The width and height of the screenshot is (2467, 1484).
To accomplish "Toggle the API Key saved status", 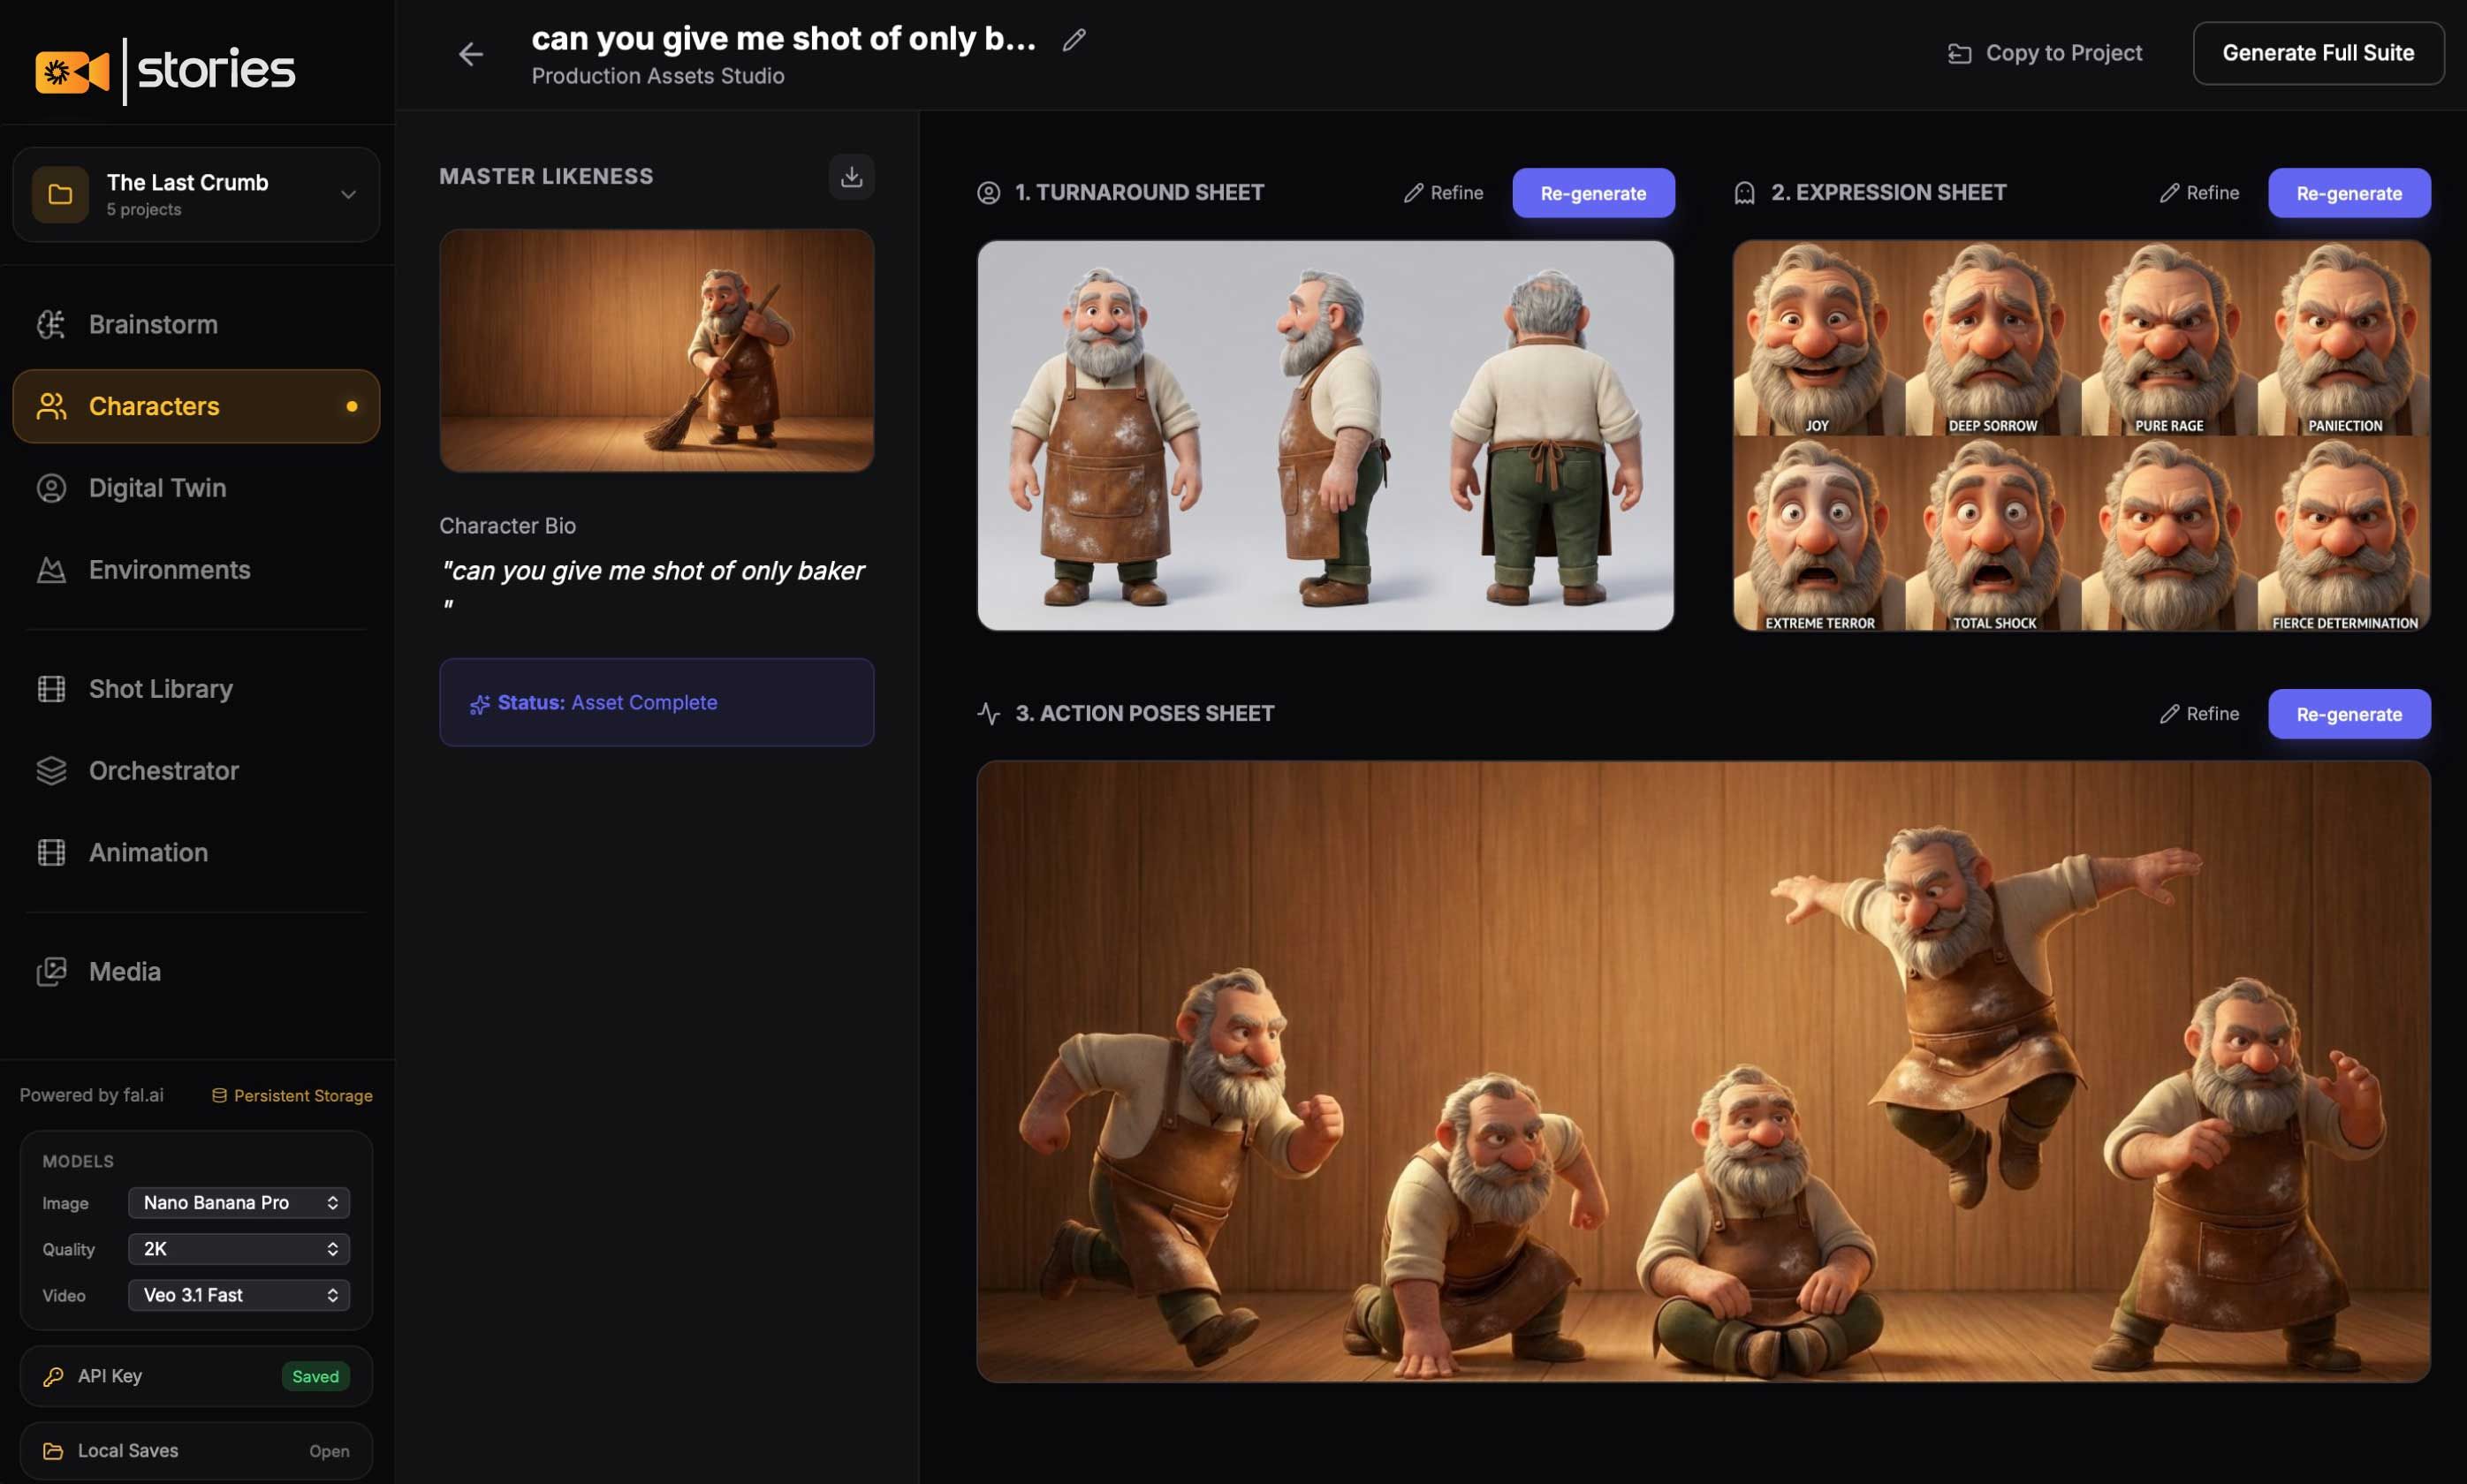I will pyautogui.click(x=315, y=1376).
